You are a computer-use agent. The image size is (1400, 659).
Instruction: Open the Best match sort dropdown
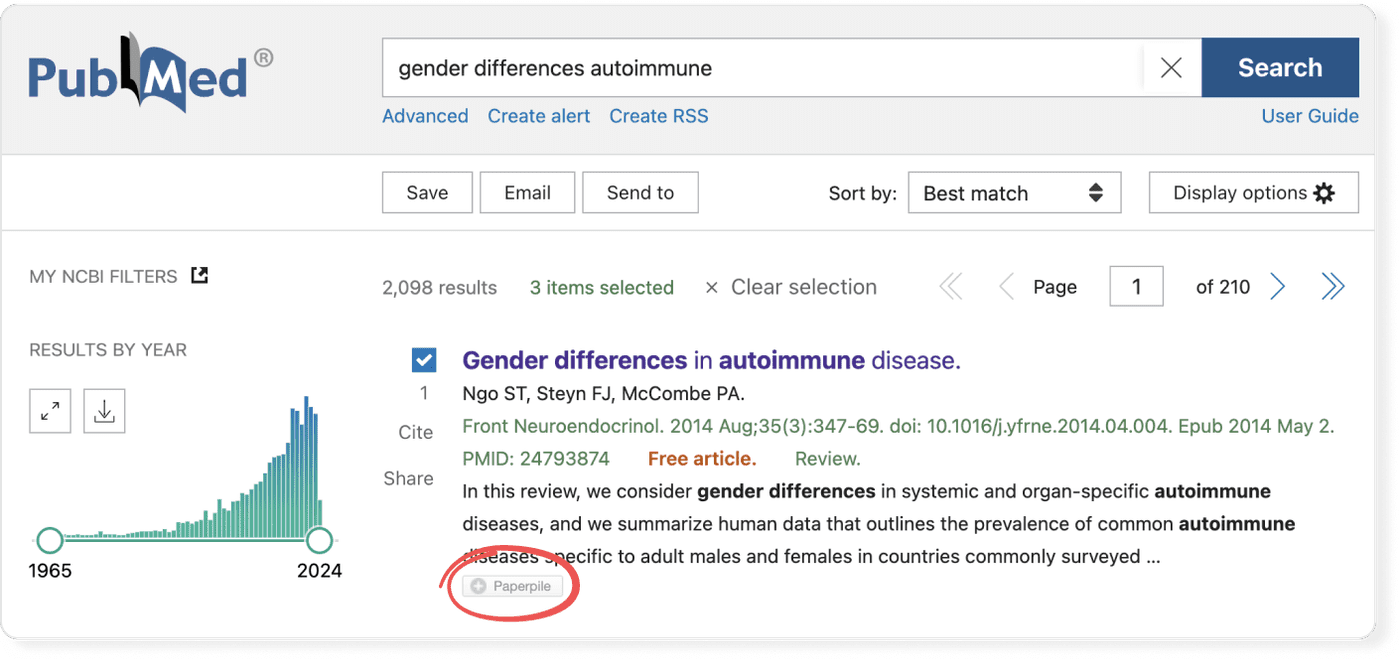(1014, 192)
